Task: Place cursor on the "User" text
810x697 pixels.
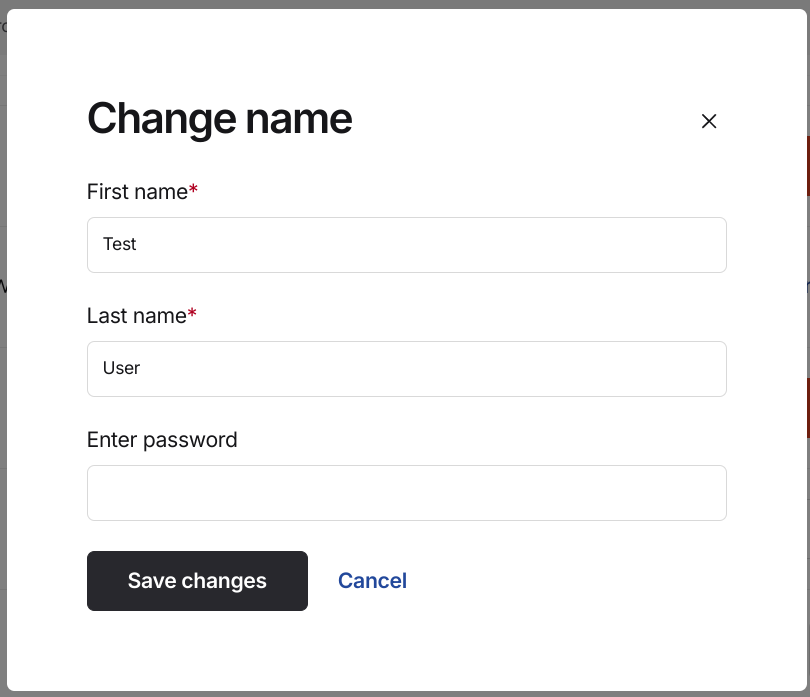Action: 122,368
